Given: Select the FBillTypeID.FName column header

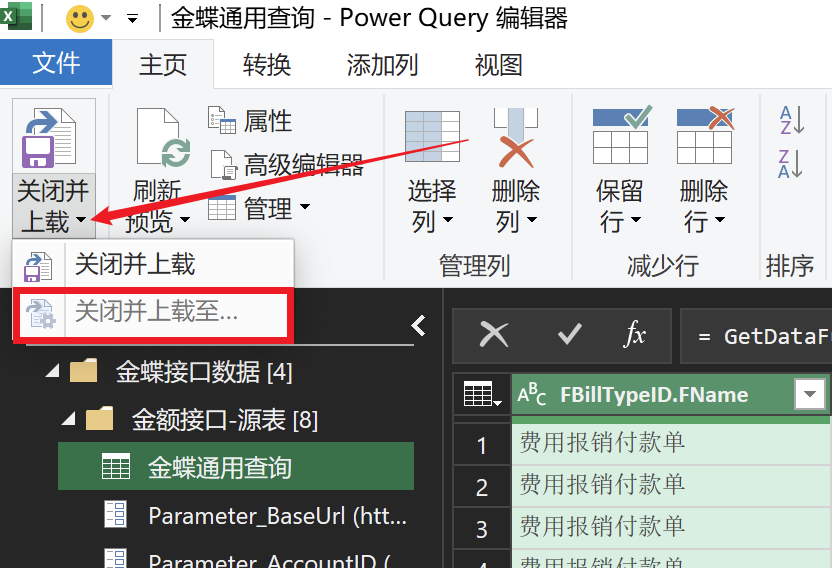Looking at the screenshot, I should click(x=654, y=394).
